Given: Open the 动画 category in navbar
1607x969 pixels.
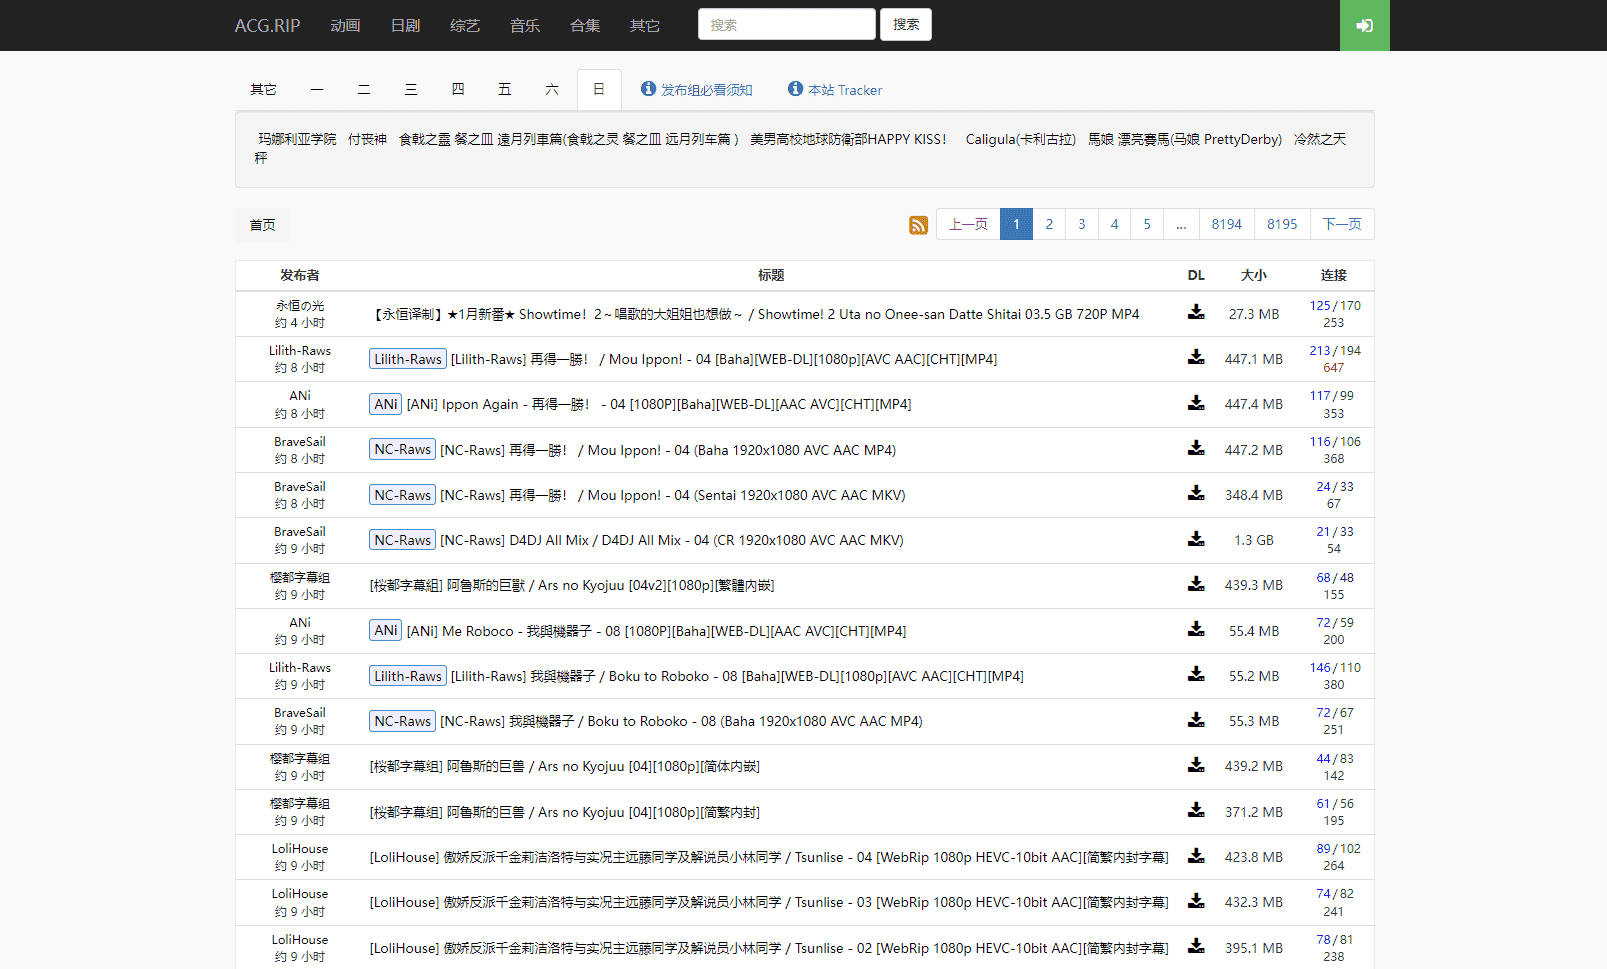Looking at the screenshot, I should point(345,26).
